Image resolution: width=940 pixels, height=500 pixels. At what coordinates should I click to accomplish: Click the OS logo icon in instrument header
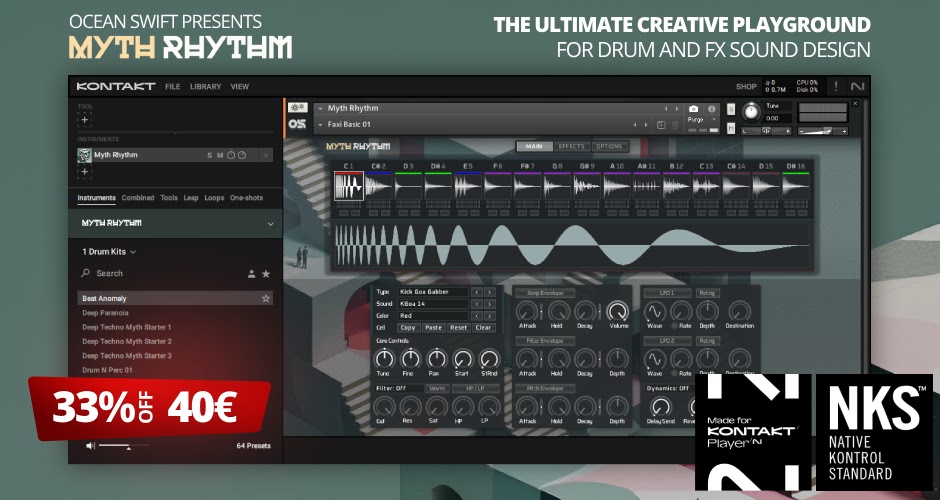[x=297, y=124]
